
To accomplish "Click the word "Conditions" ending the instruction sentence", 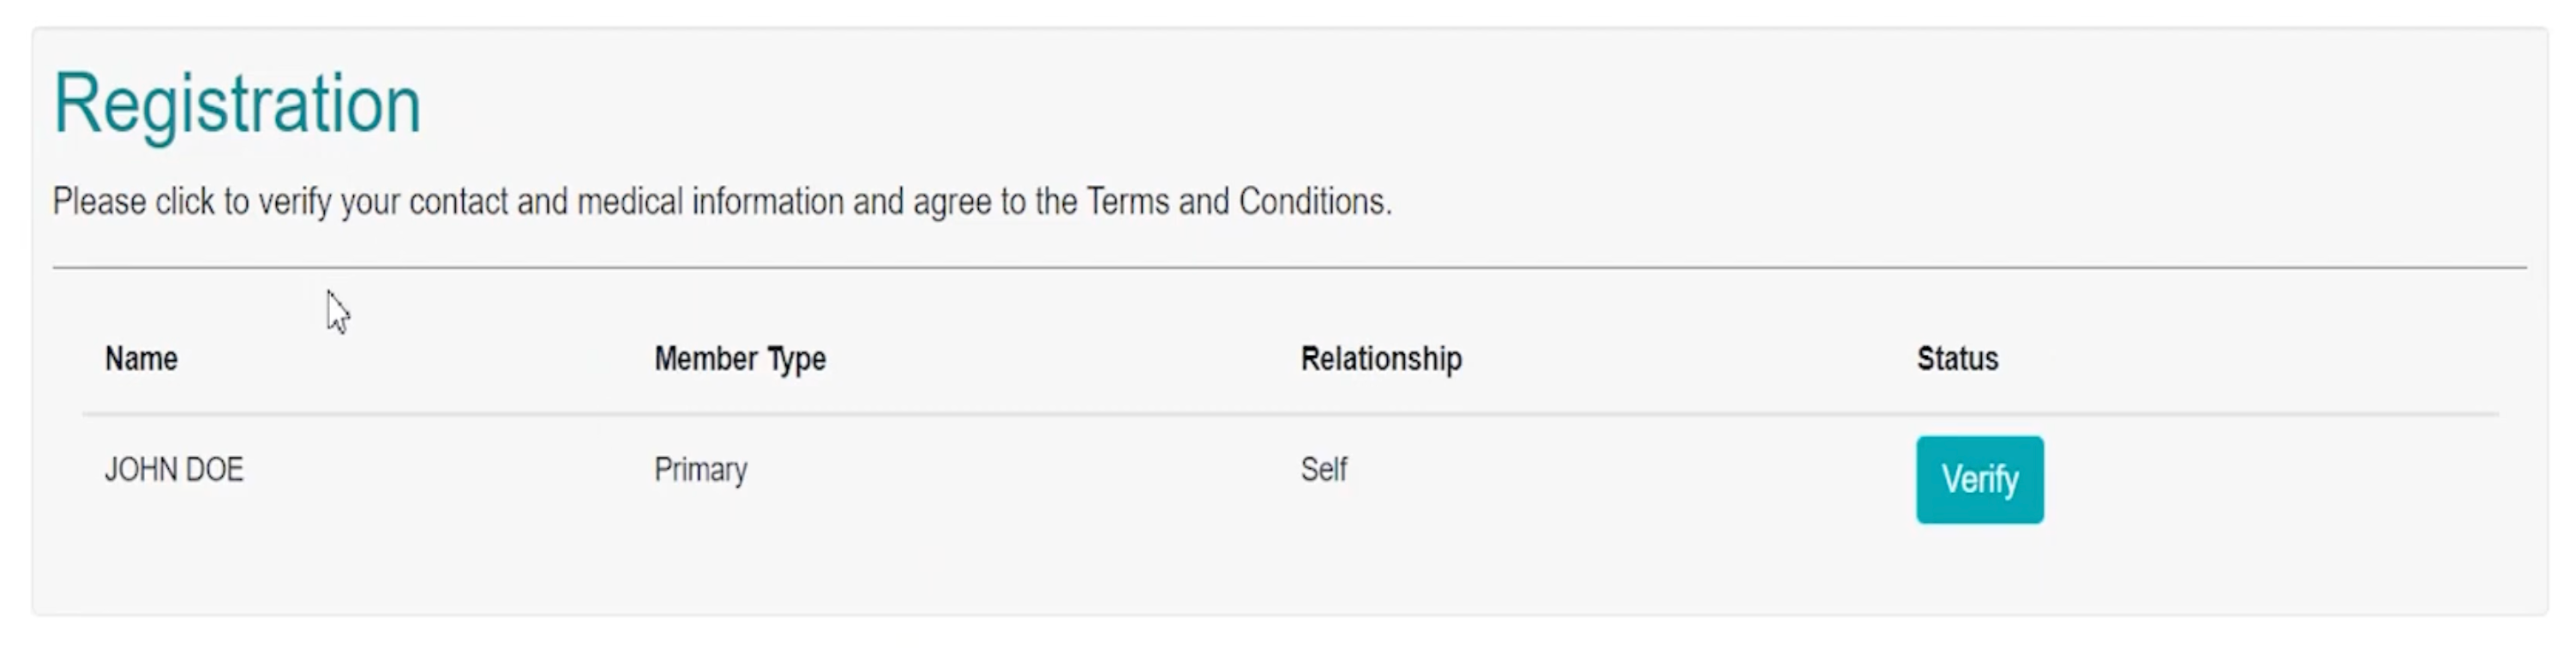I will click(1313, 202).
